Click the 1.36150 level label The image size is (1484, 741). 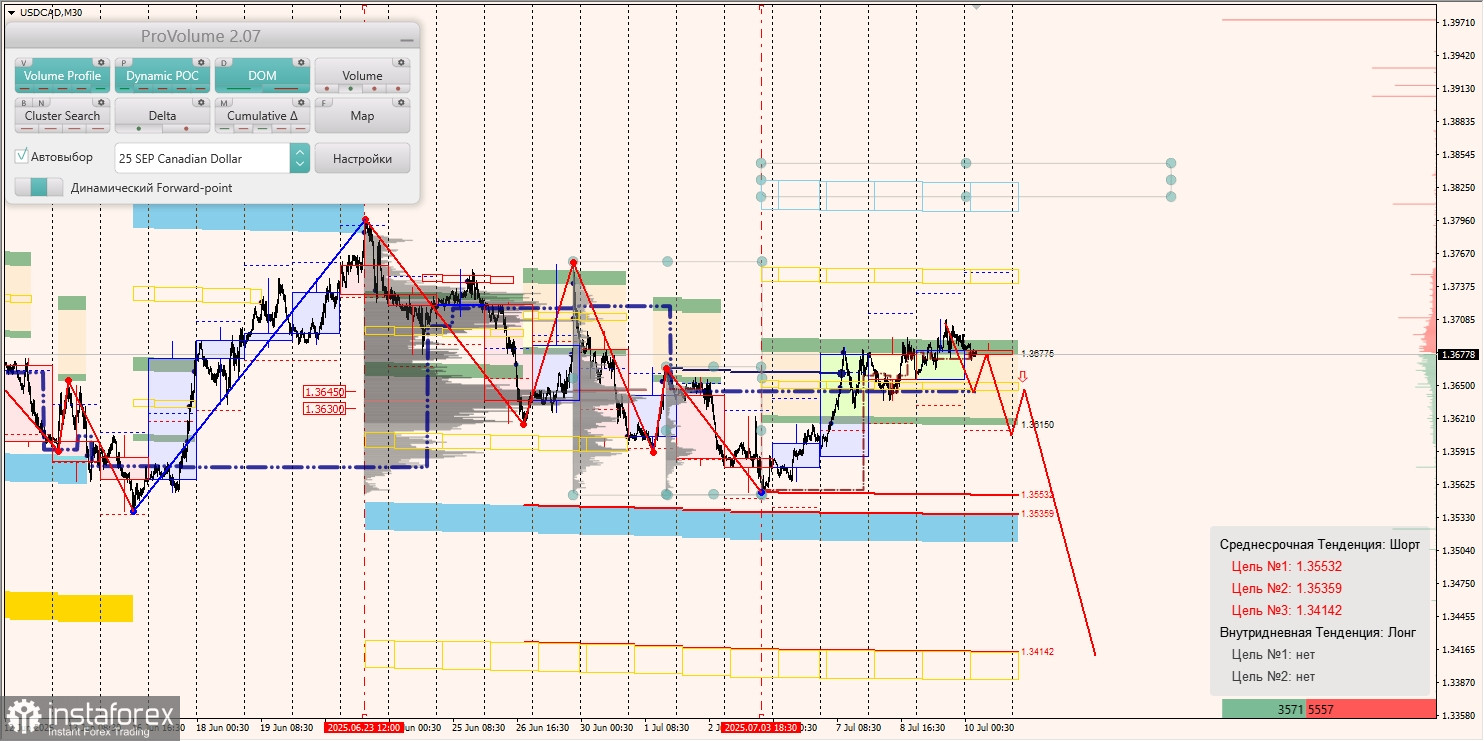coord(1037,424)
